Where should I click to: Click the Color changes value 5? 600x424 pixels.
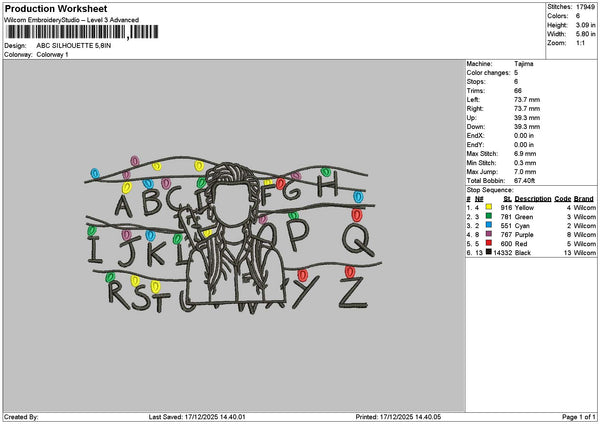tap(516, 73)
